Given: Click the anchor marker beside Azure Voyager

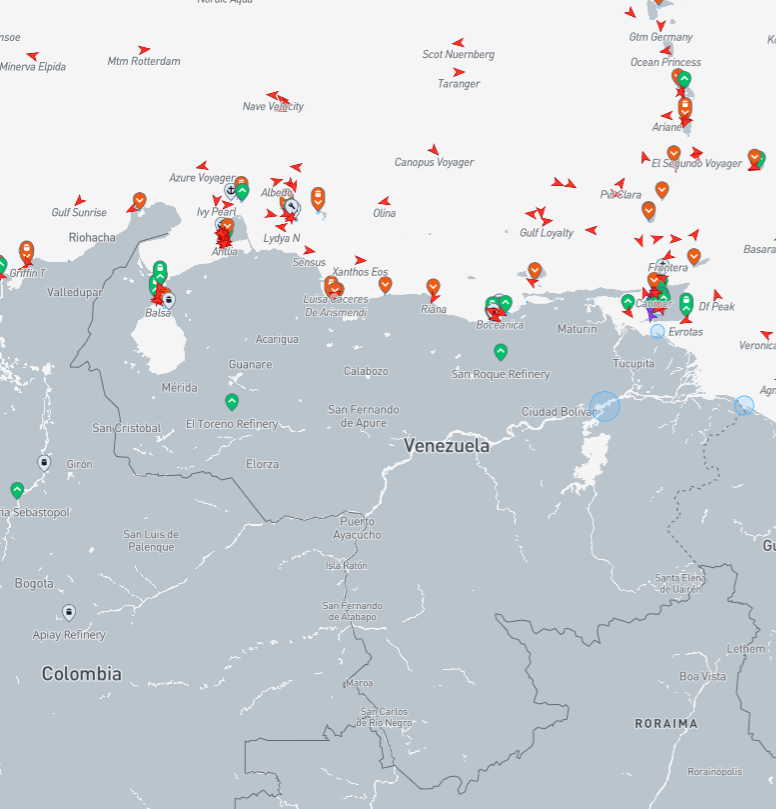Looking at the screenshot, I should click(x=231, y=191).
